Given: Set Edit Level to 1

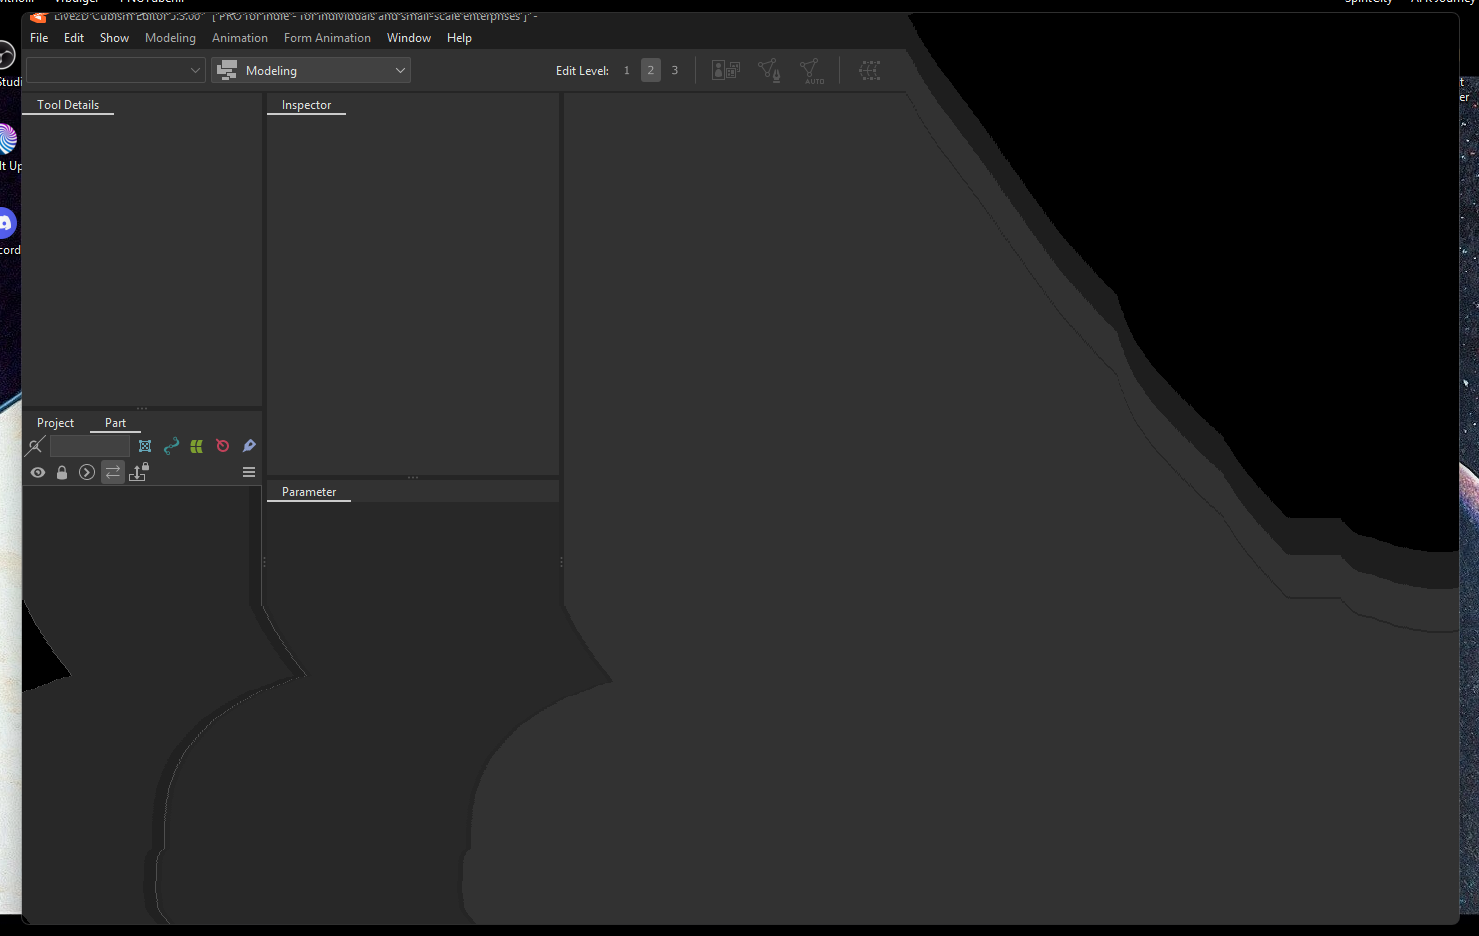Looking at the screenshot, I should coord(627,70).
